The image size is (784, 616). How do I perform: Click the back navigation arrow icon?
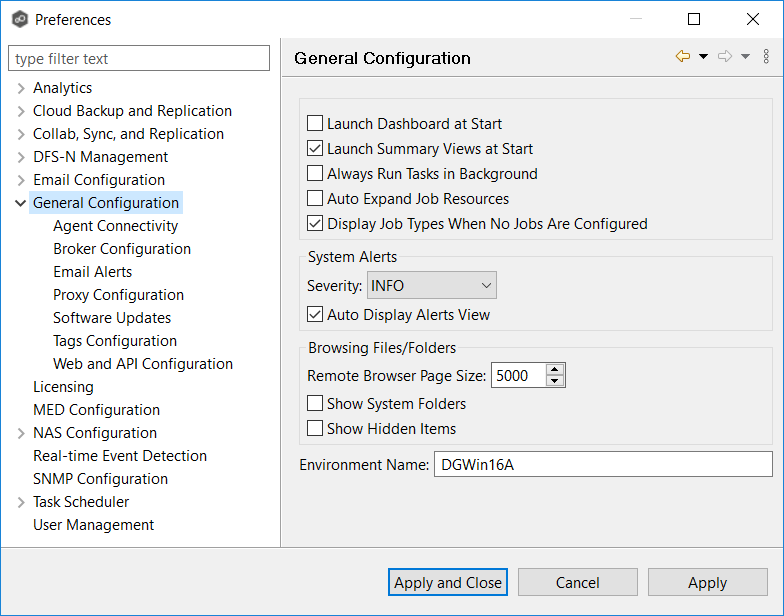click(x=683, y=57)
